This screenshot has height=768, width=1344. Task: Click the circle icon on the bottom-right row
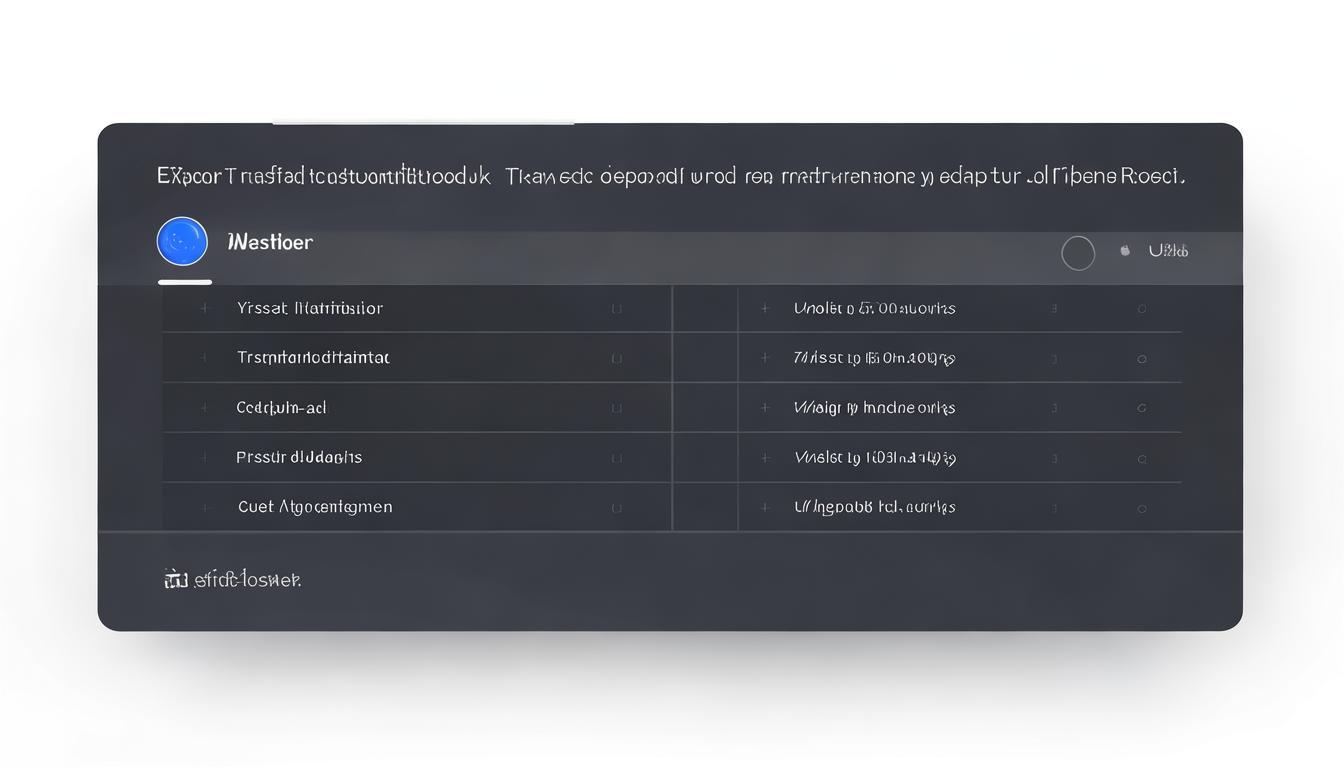click(x=1142, y=507)
